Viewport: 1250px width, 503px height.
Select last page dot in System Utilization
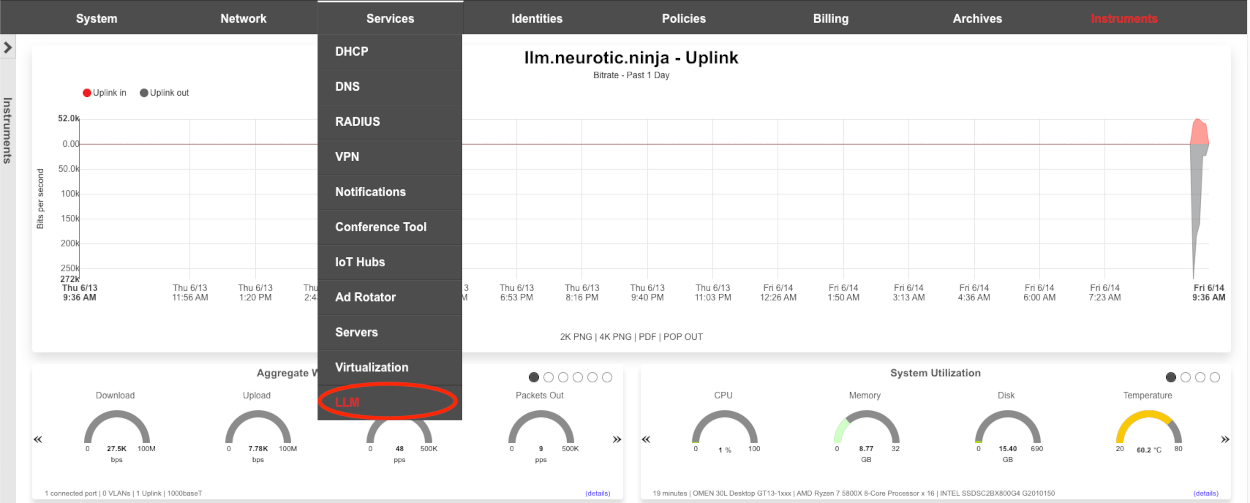click(1215, 377)
